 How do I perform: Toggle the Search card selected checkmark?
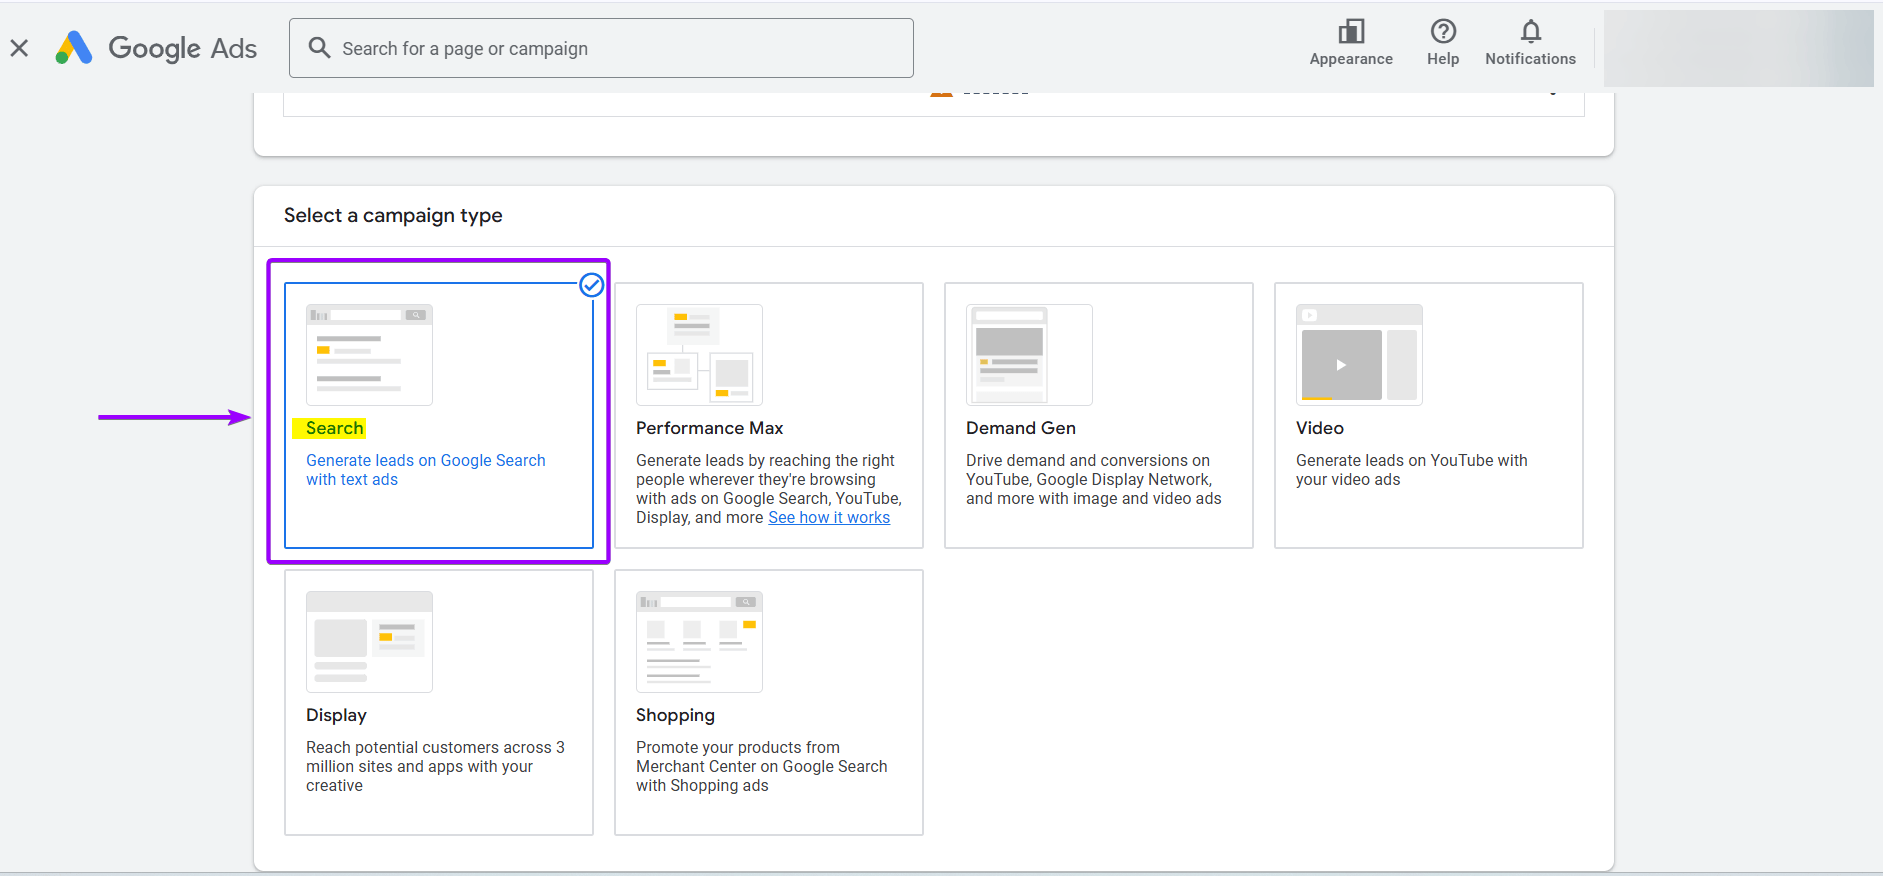point(592,285)
